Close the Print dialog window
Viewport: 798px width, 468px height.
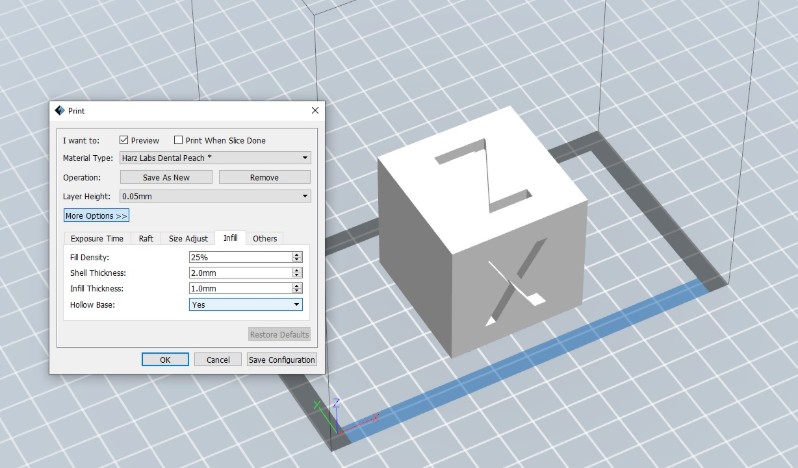point(315,110)
